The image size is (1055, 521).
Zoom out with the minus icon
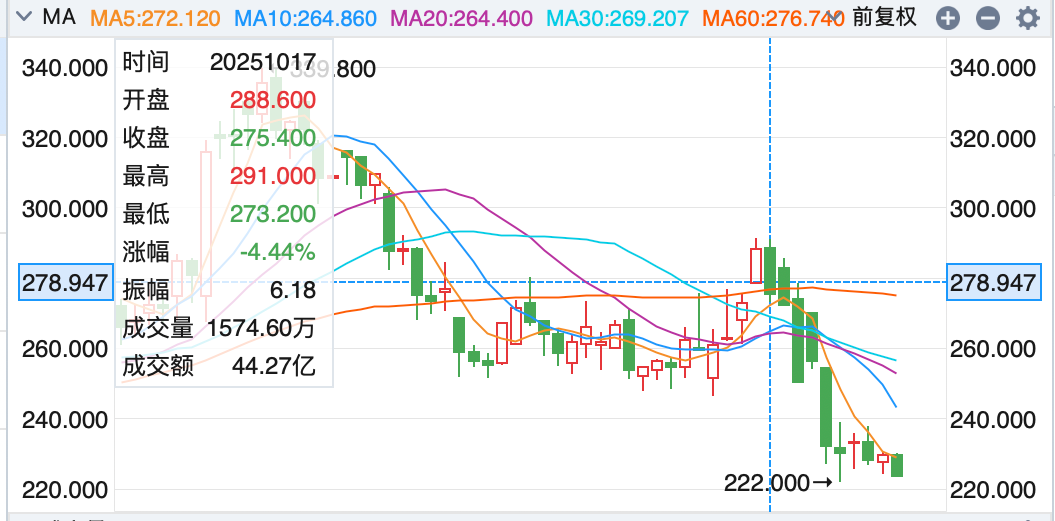tap(987, 19)
